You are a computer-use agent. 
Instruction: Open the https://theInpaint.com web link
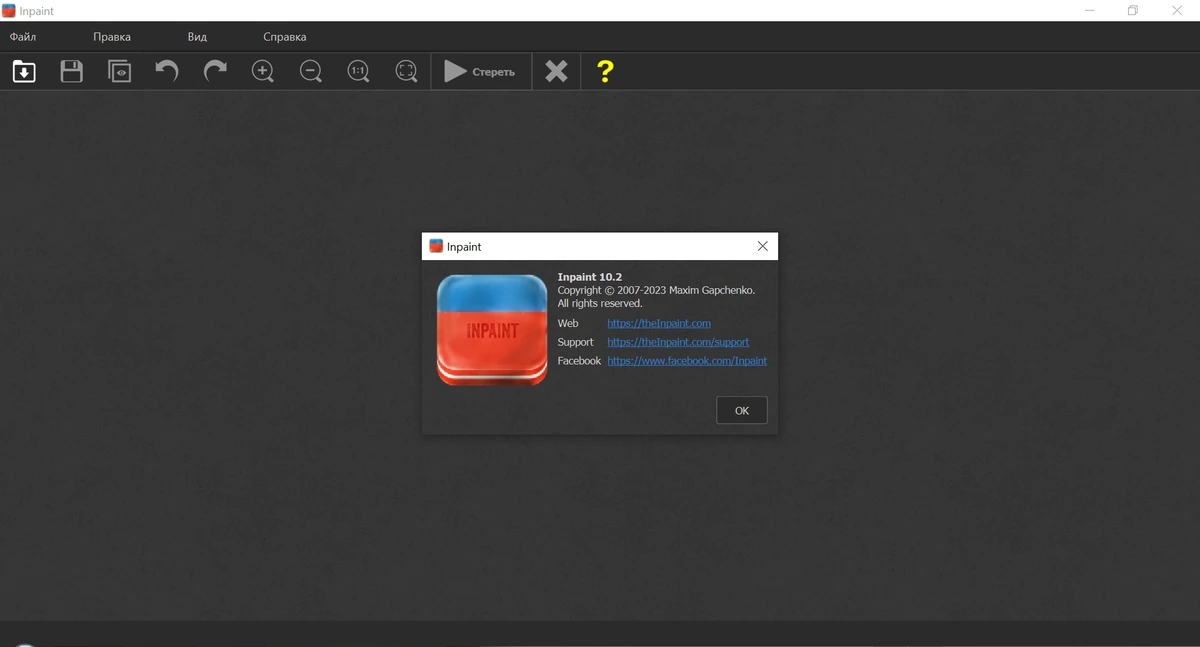tap(659, 323)
